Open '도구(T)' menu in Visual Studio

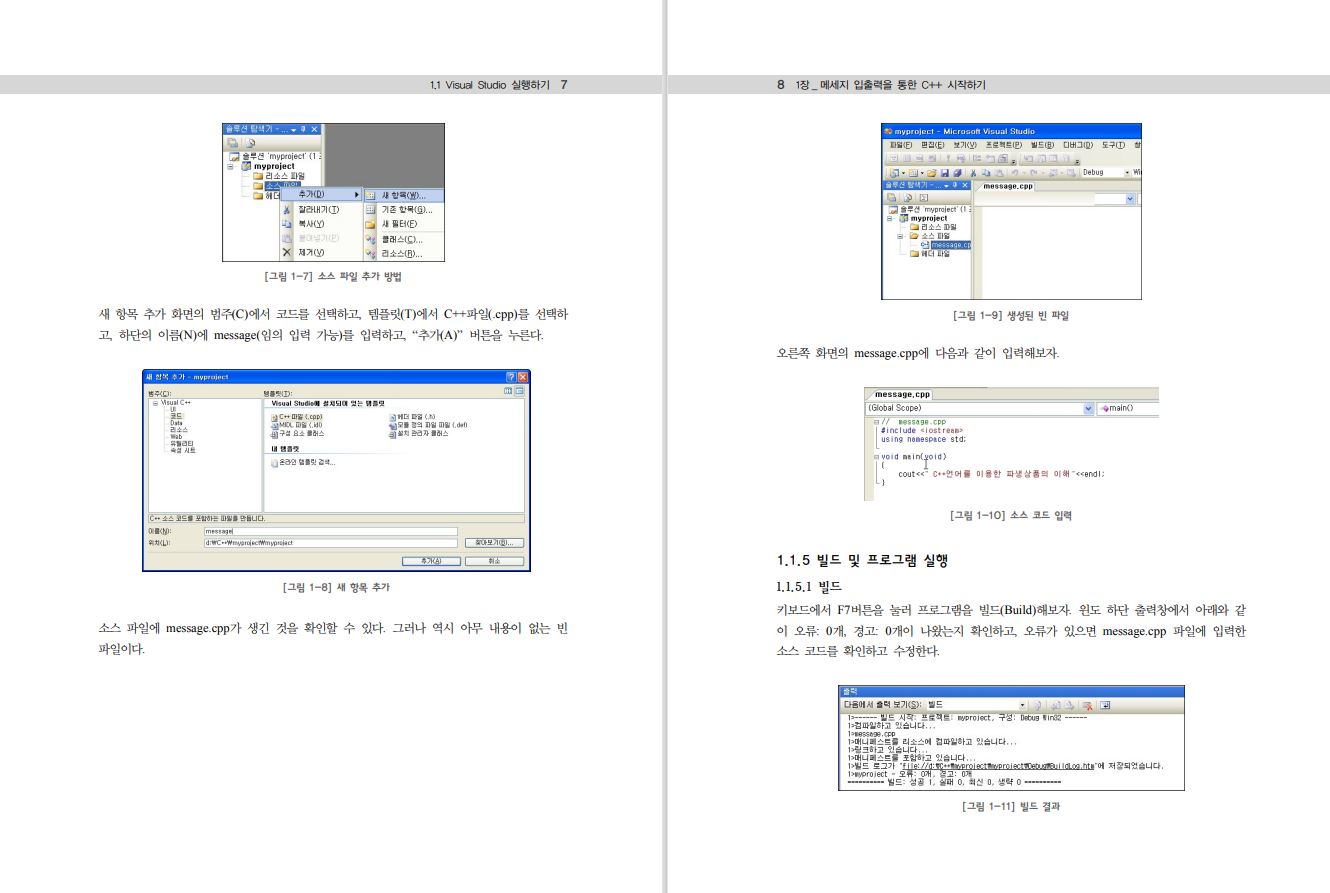point(1114,145)
